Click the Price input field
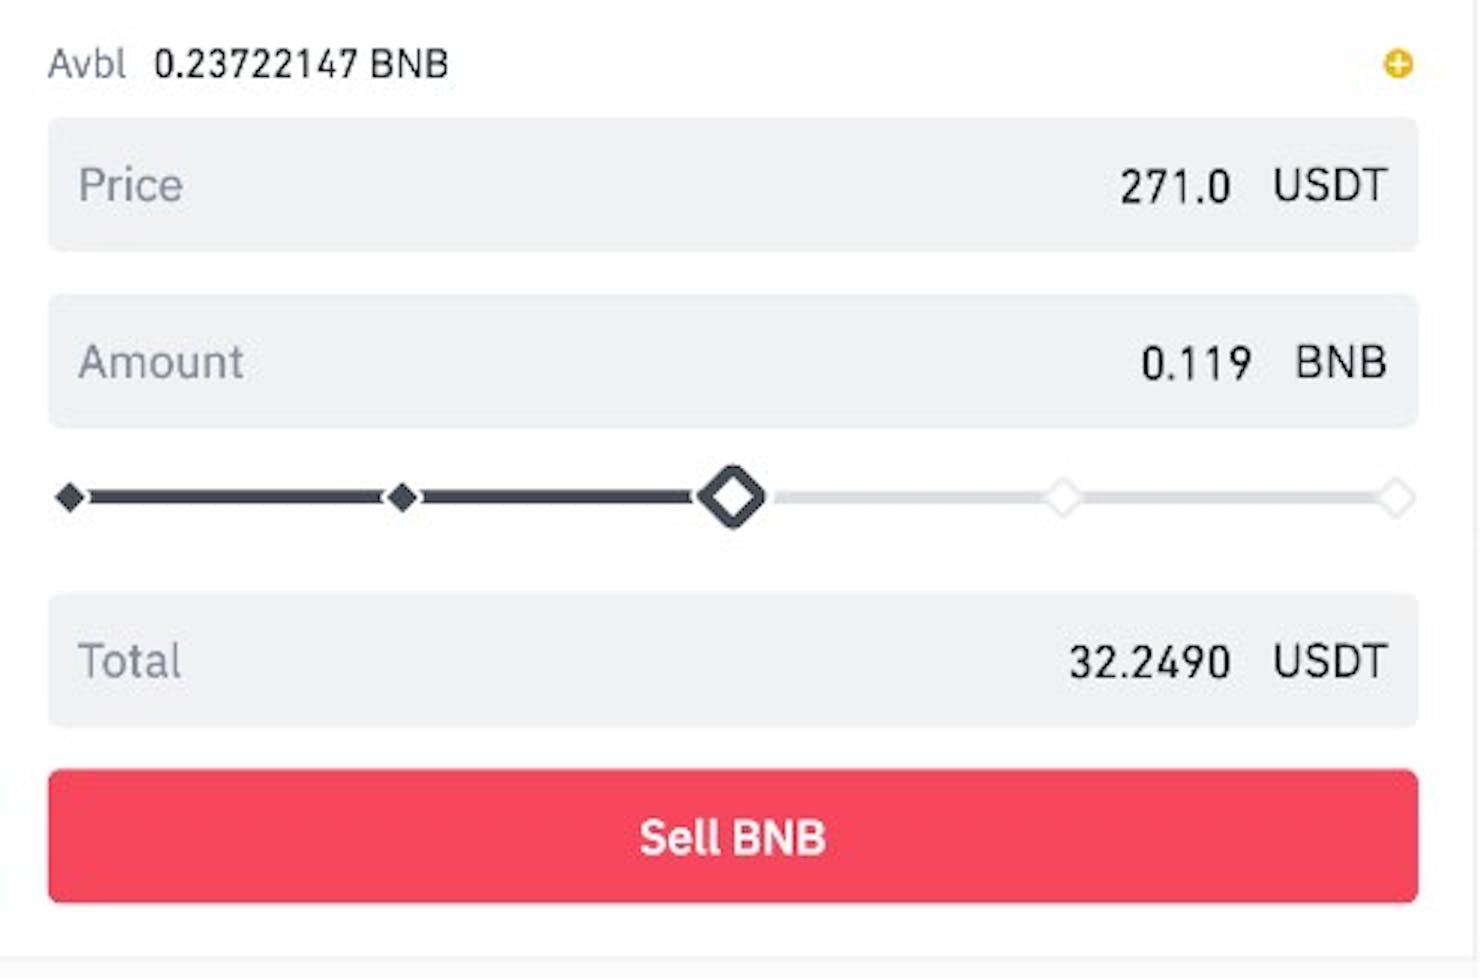1482x978 pixels. 700,185
